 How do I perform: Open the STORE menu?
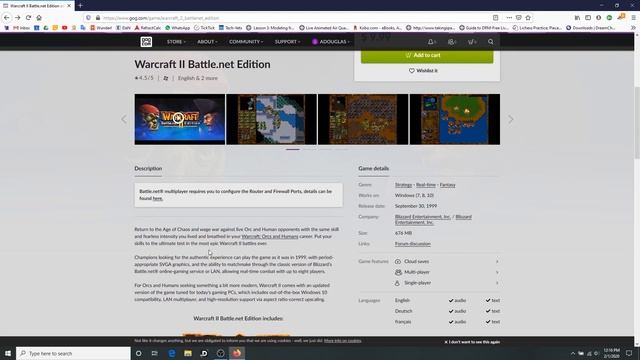pos(176,42)
